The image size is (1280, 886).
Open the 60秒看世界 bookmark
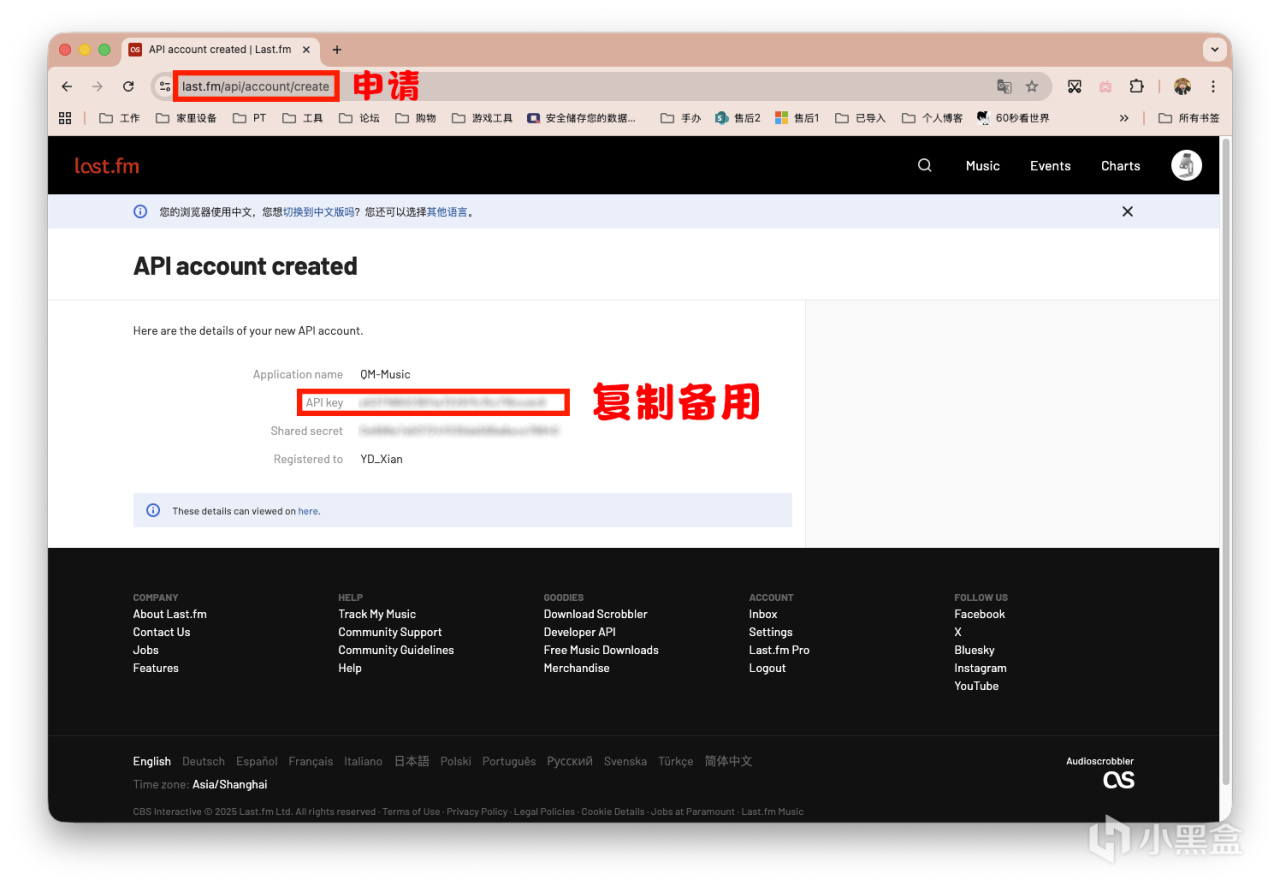pos(1013,118)
